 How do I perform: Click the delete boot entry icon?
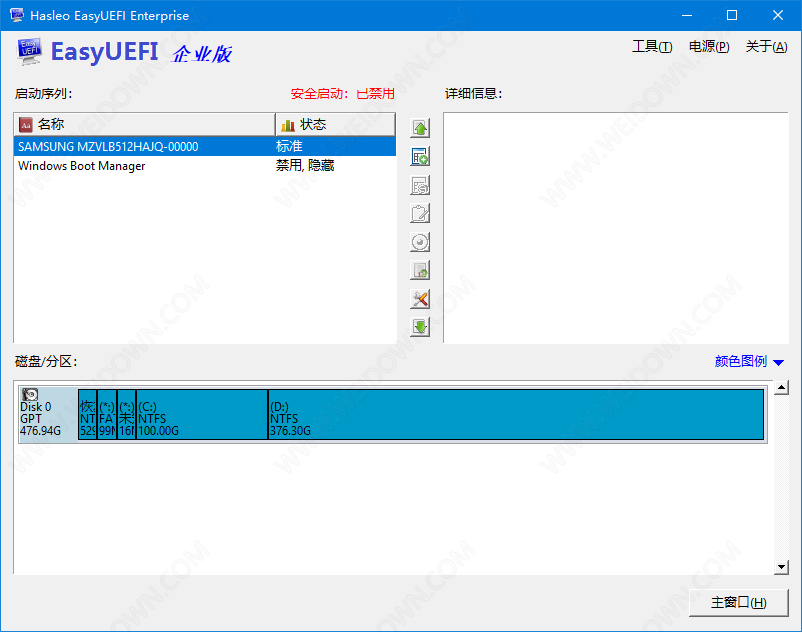coord(420,185)
